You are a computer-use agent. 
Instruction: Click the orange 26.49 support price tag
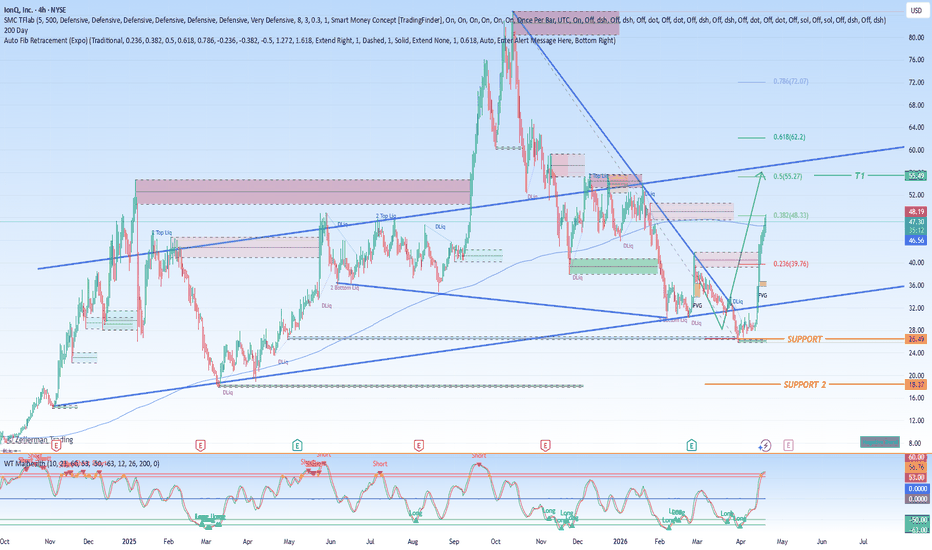(x=916, y=339)
